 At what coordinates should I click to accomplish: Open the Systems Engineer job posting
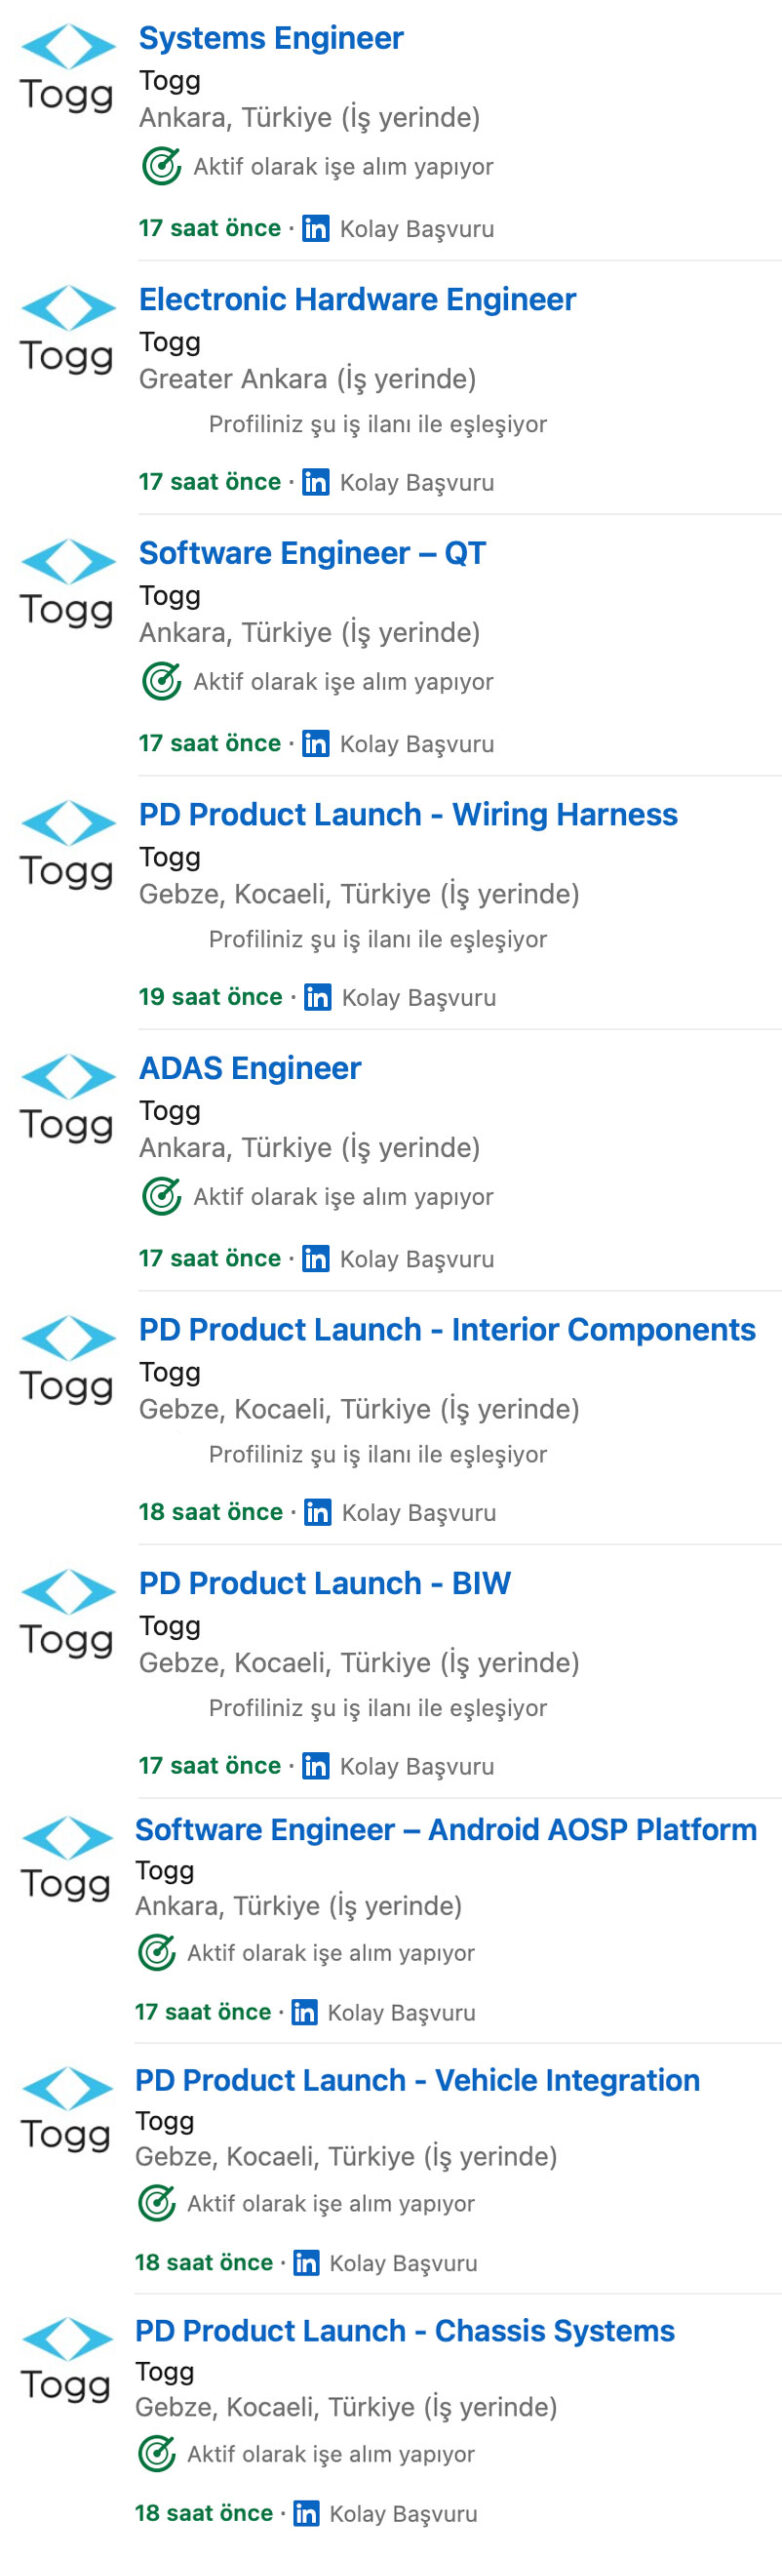pos(271,38)
